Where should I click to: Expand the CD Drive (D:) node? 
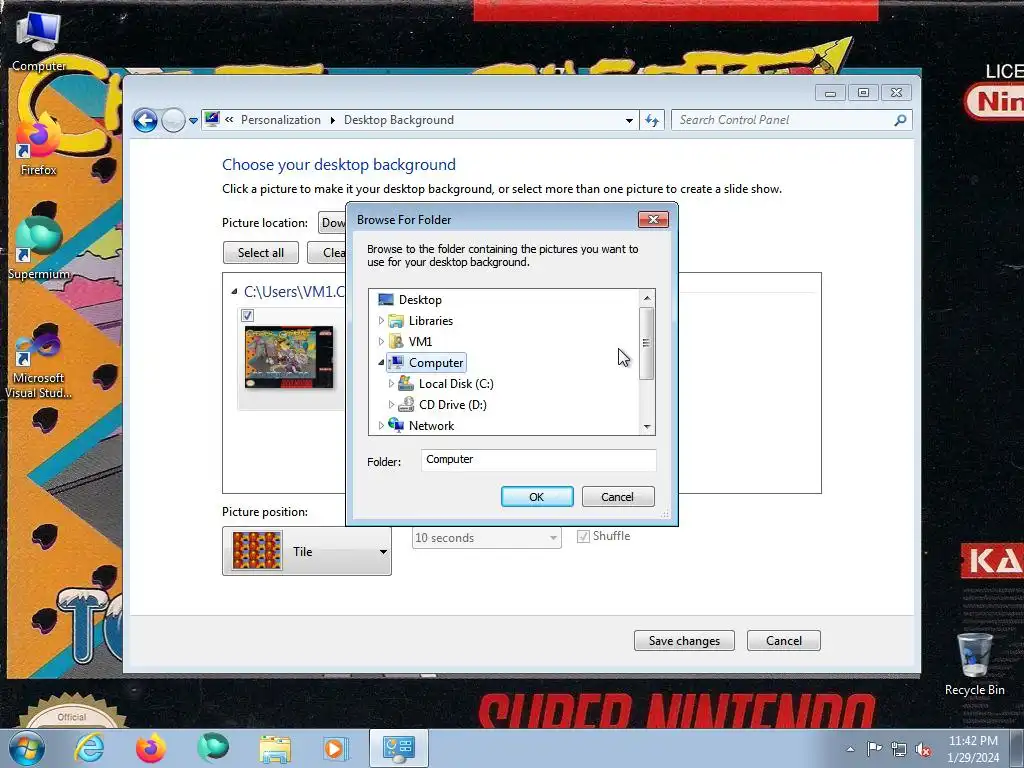pyautogui.click(x=391, y=404)
